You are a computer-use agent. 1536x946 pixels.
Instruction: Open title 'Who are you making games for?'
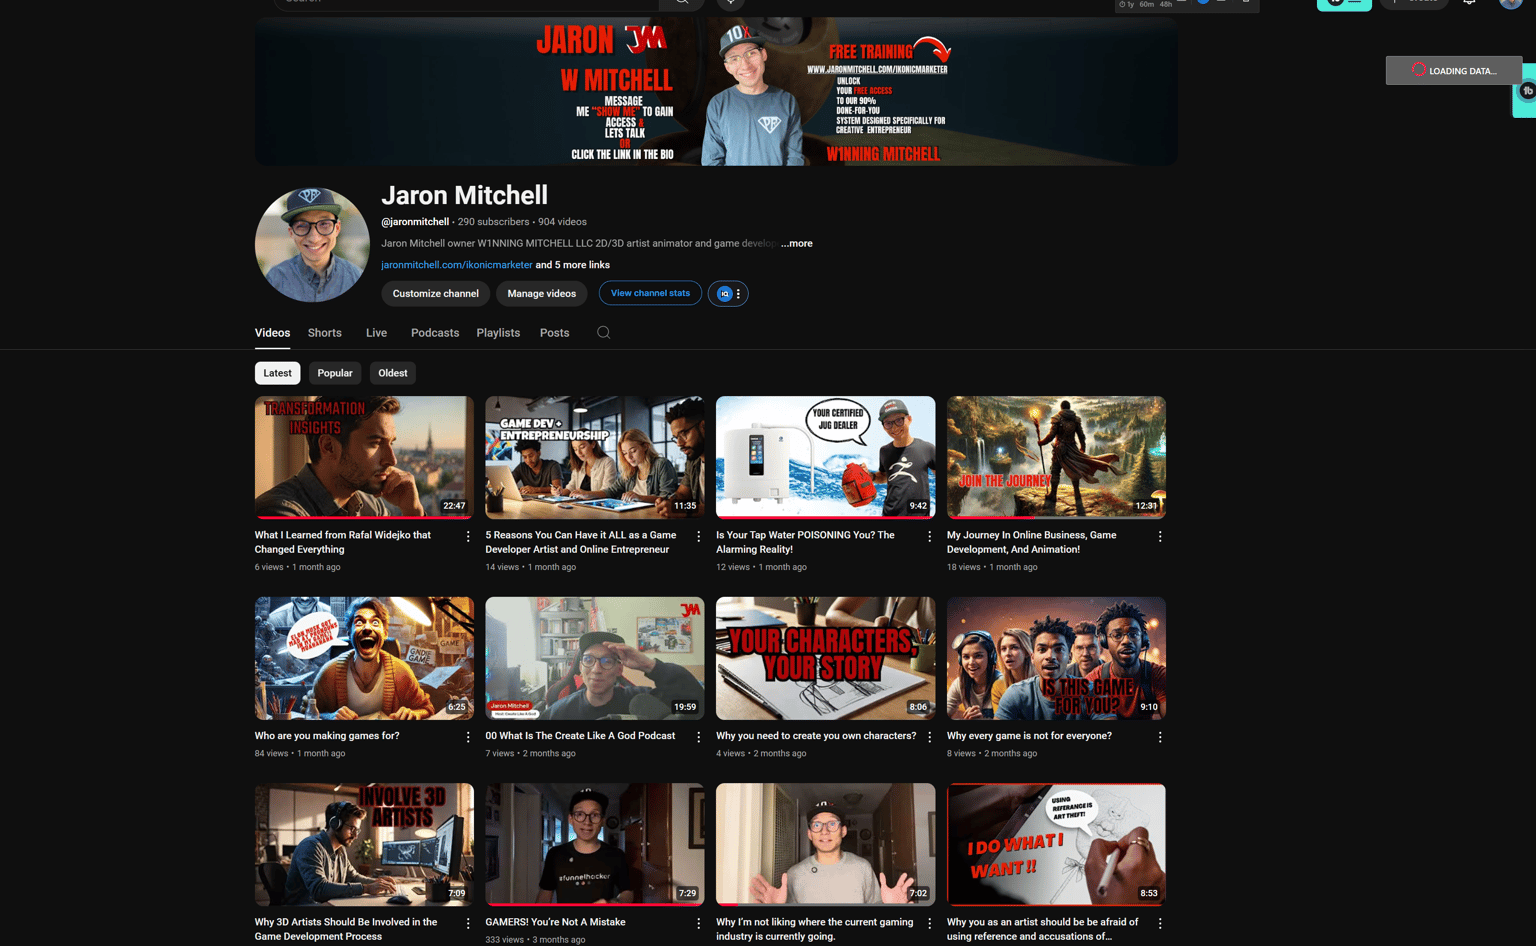327,736
